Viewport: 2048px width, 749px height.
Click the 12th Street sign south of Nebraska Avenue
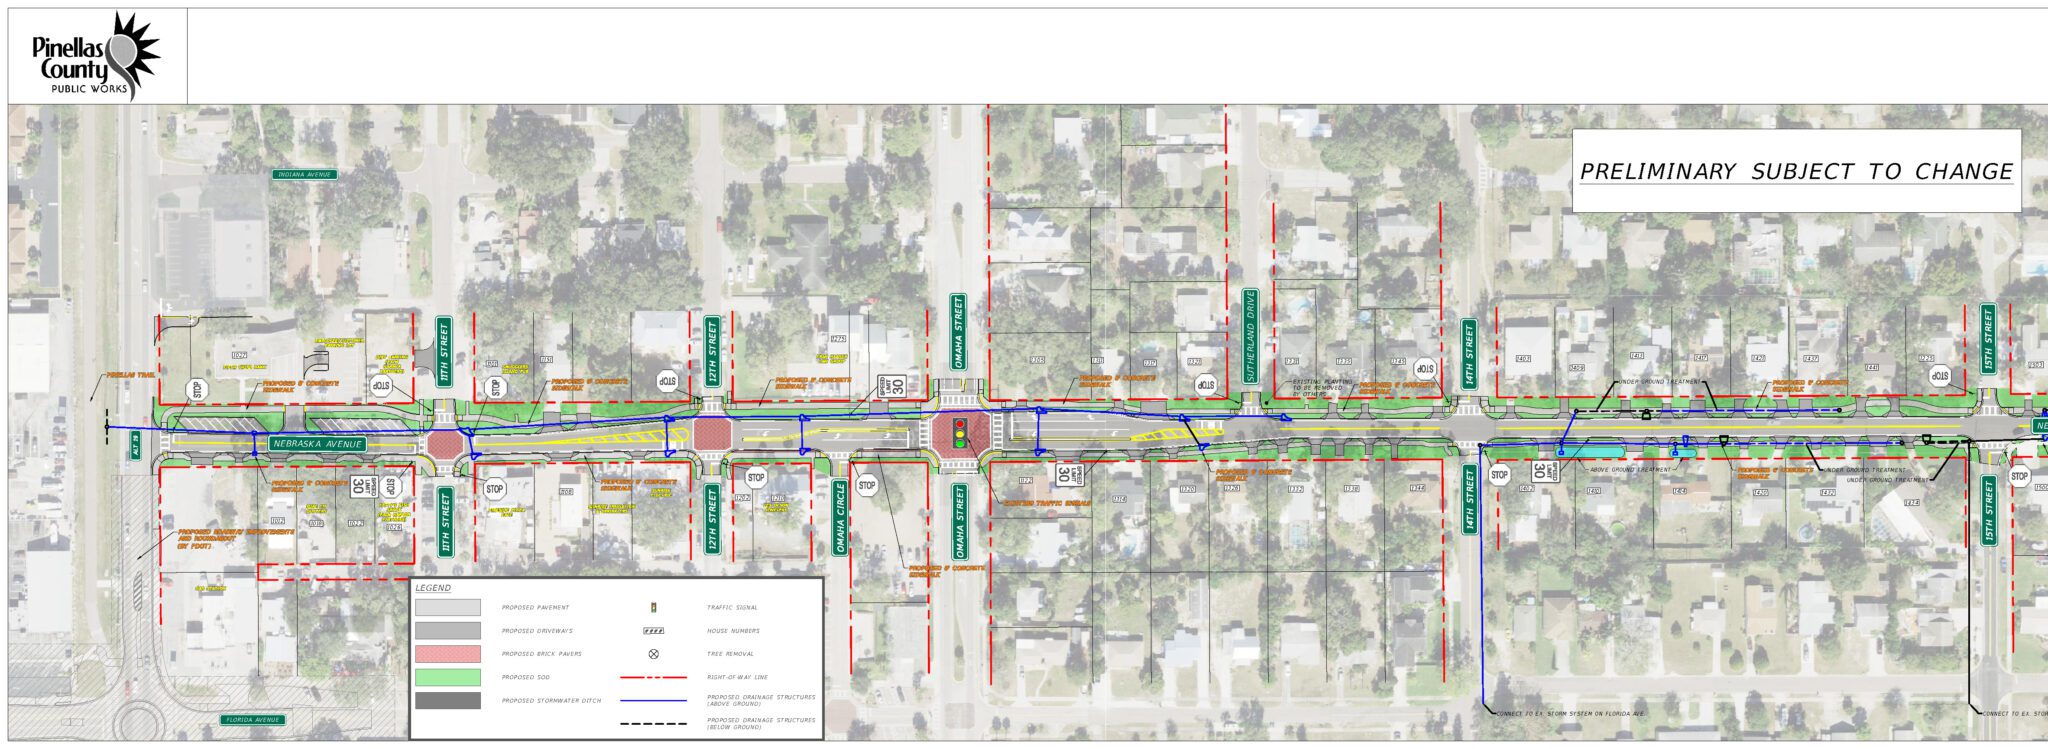click(713, 519)
